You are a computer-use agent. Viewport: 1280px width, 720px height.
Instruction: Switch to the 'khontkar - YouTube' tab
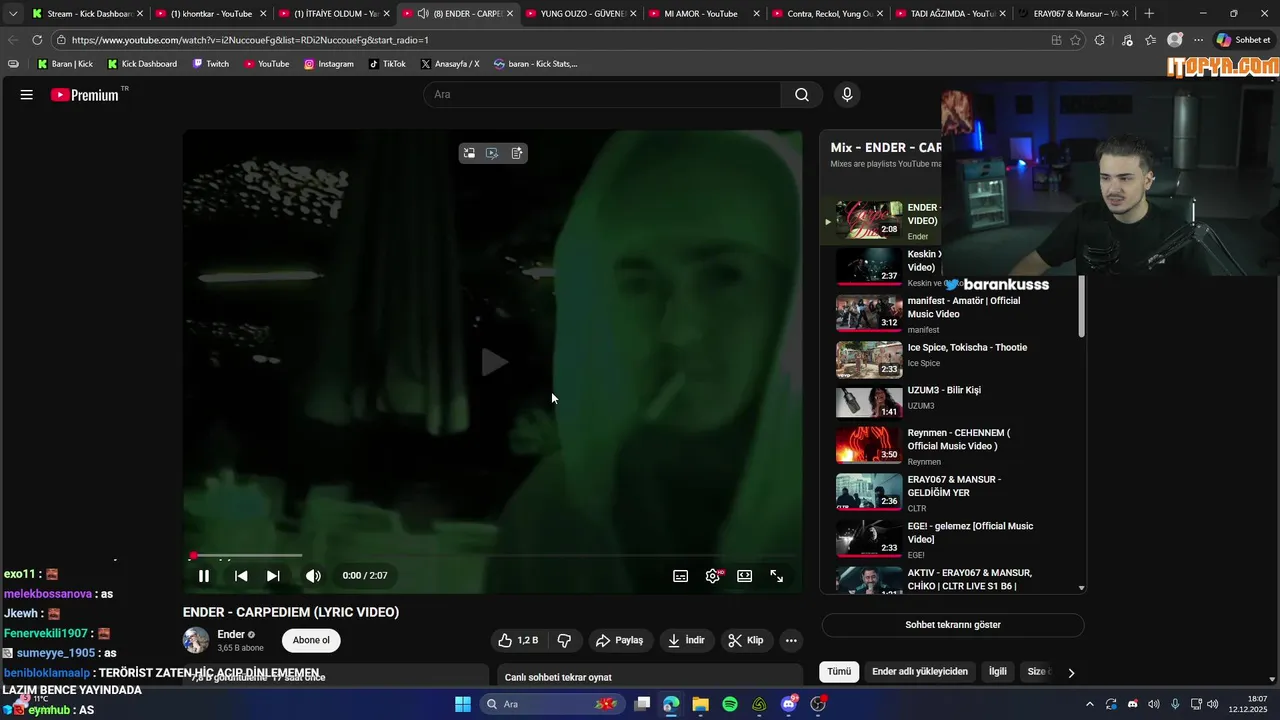coord(211,14)
